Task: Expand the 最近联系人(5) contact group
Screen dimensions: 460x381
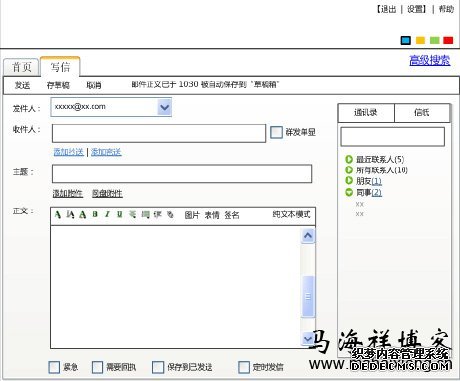Action: pos(349,159)
